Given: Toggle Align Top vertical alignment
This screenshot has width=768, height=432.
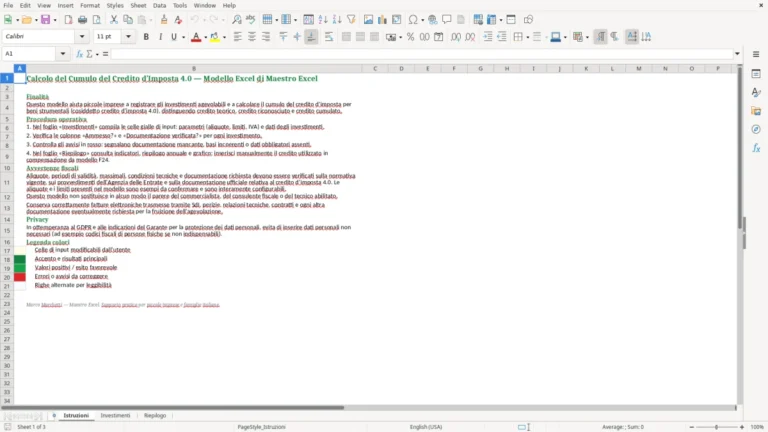Looking at the screenshot, I should (x=283, y=37).
